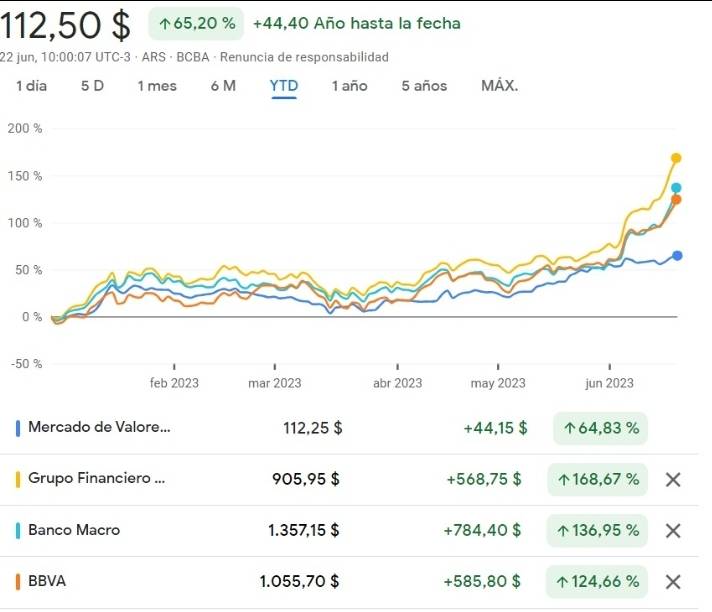Click the yellow endpoint dot on chart
The height and width of the screenshot is (612, 712).
click(676, 158)
